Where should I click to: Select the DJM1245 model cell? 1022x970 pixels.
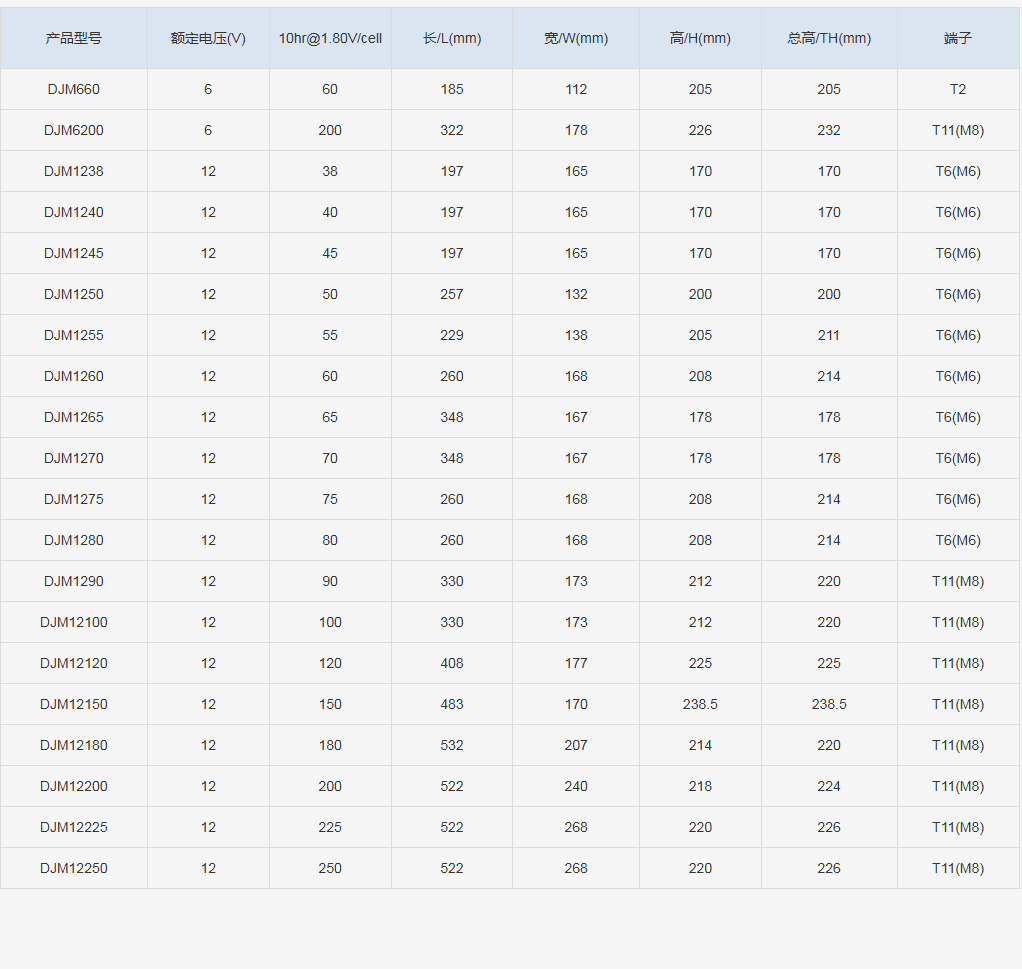coord(74,254)
